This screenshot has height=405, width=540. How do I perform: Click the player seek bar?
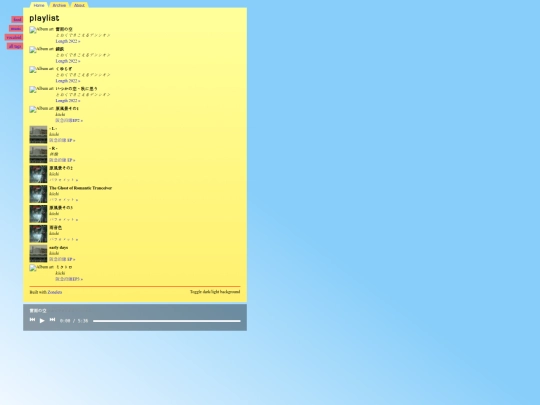coord(167,321)
